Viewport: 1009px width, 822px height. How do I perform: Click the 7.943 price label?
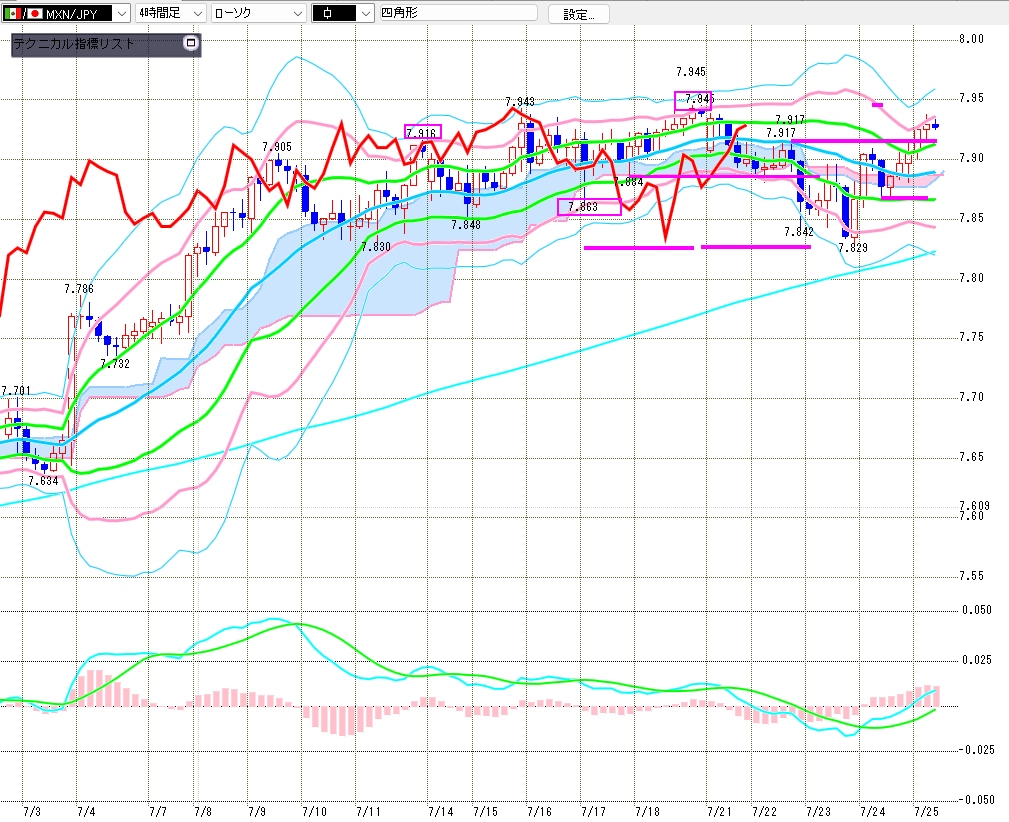coord(520,102)
